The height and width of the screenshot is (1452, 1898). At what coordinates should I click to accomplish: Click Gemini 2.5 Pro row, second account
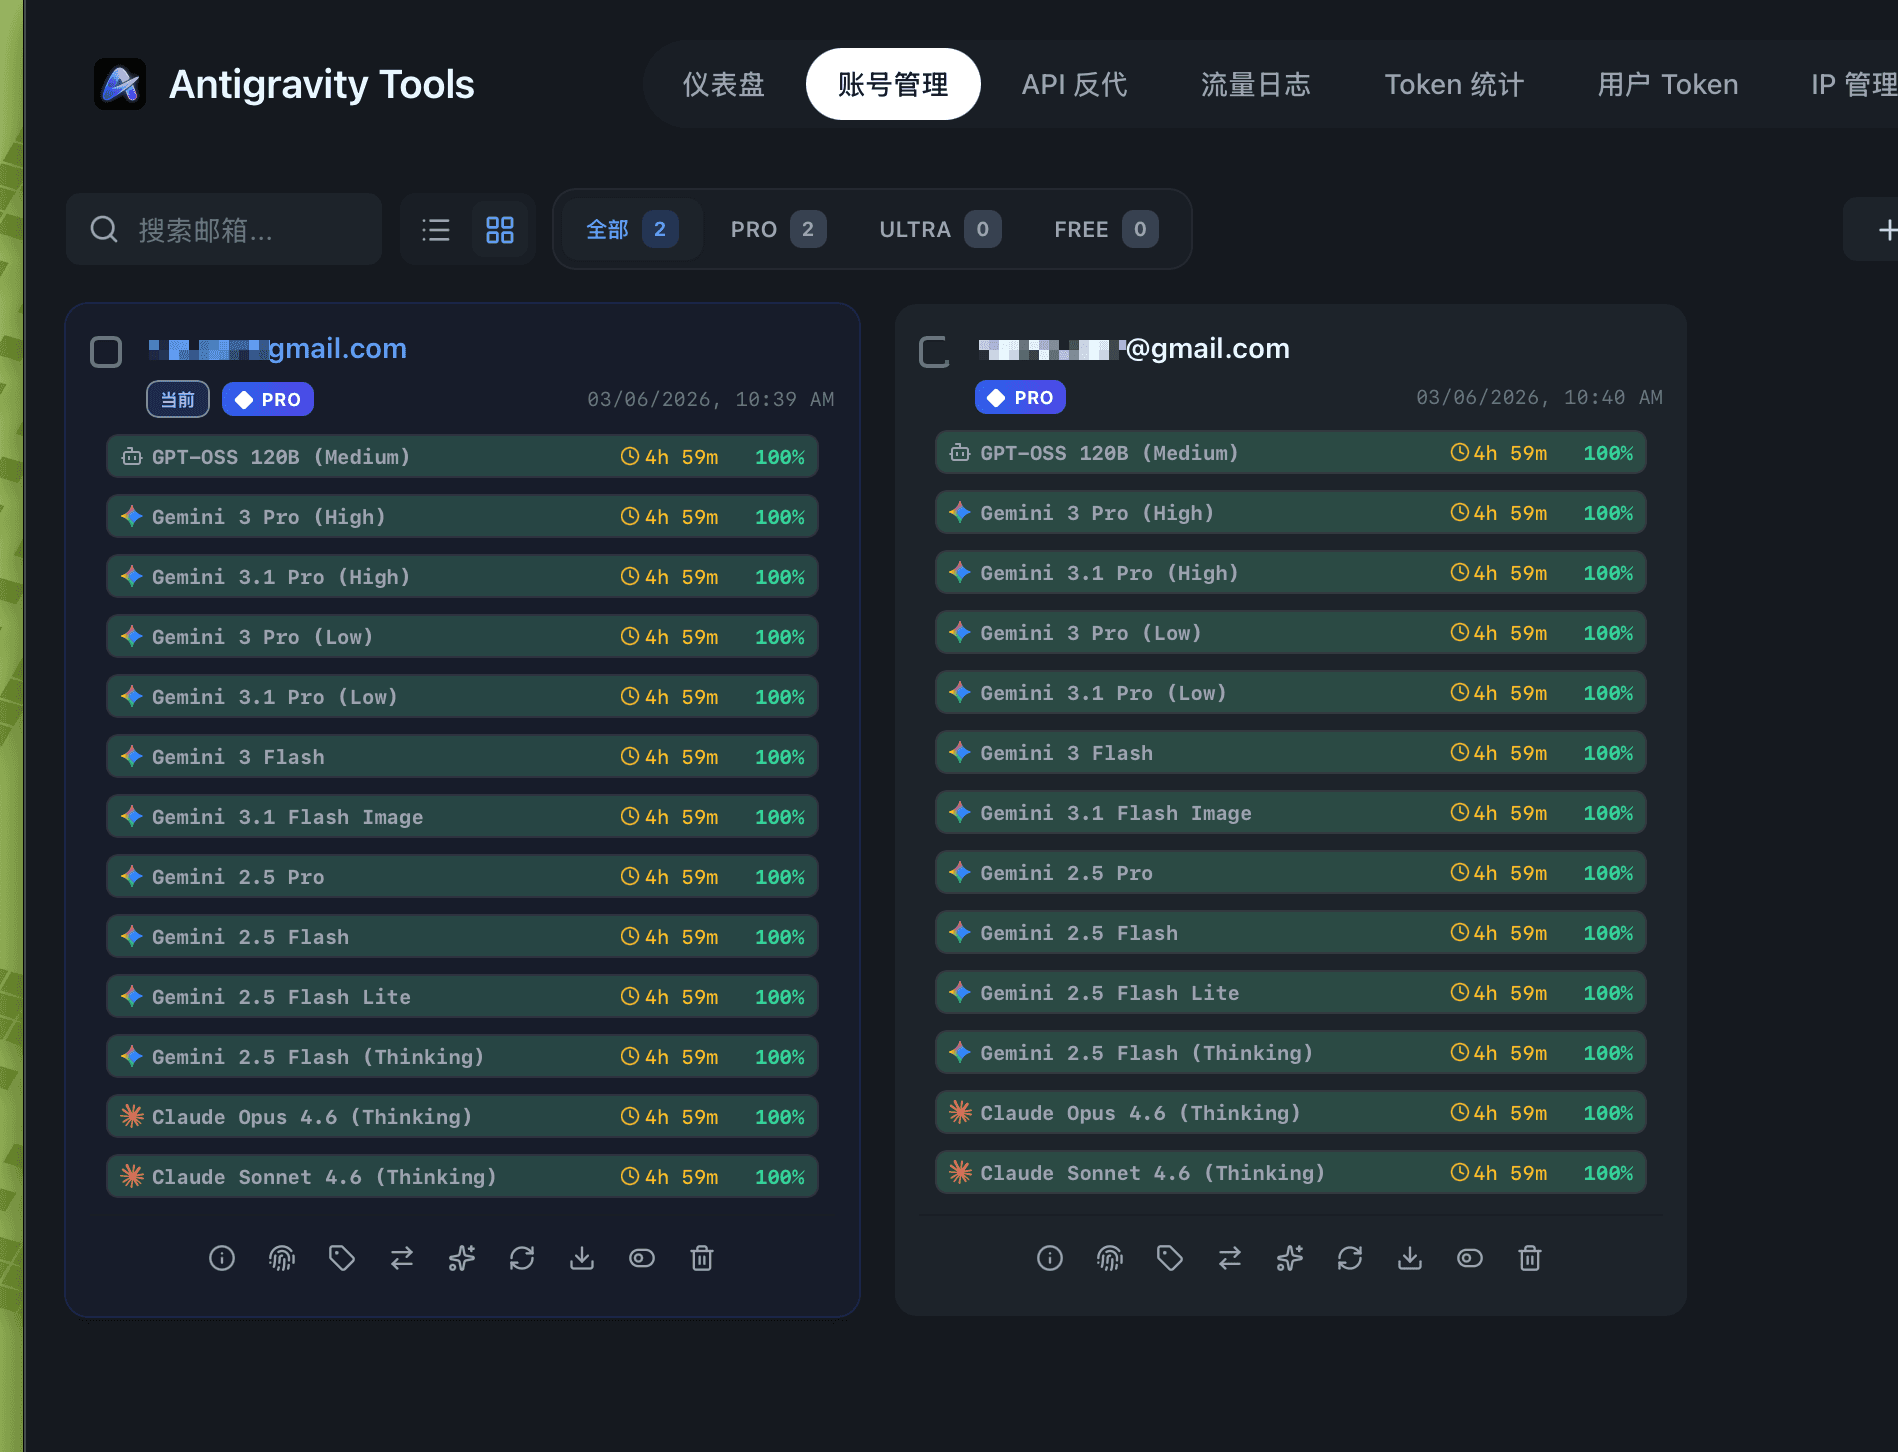pyautogui.click(x=1291, y=873)
